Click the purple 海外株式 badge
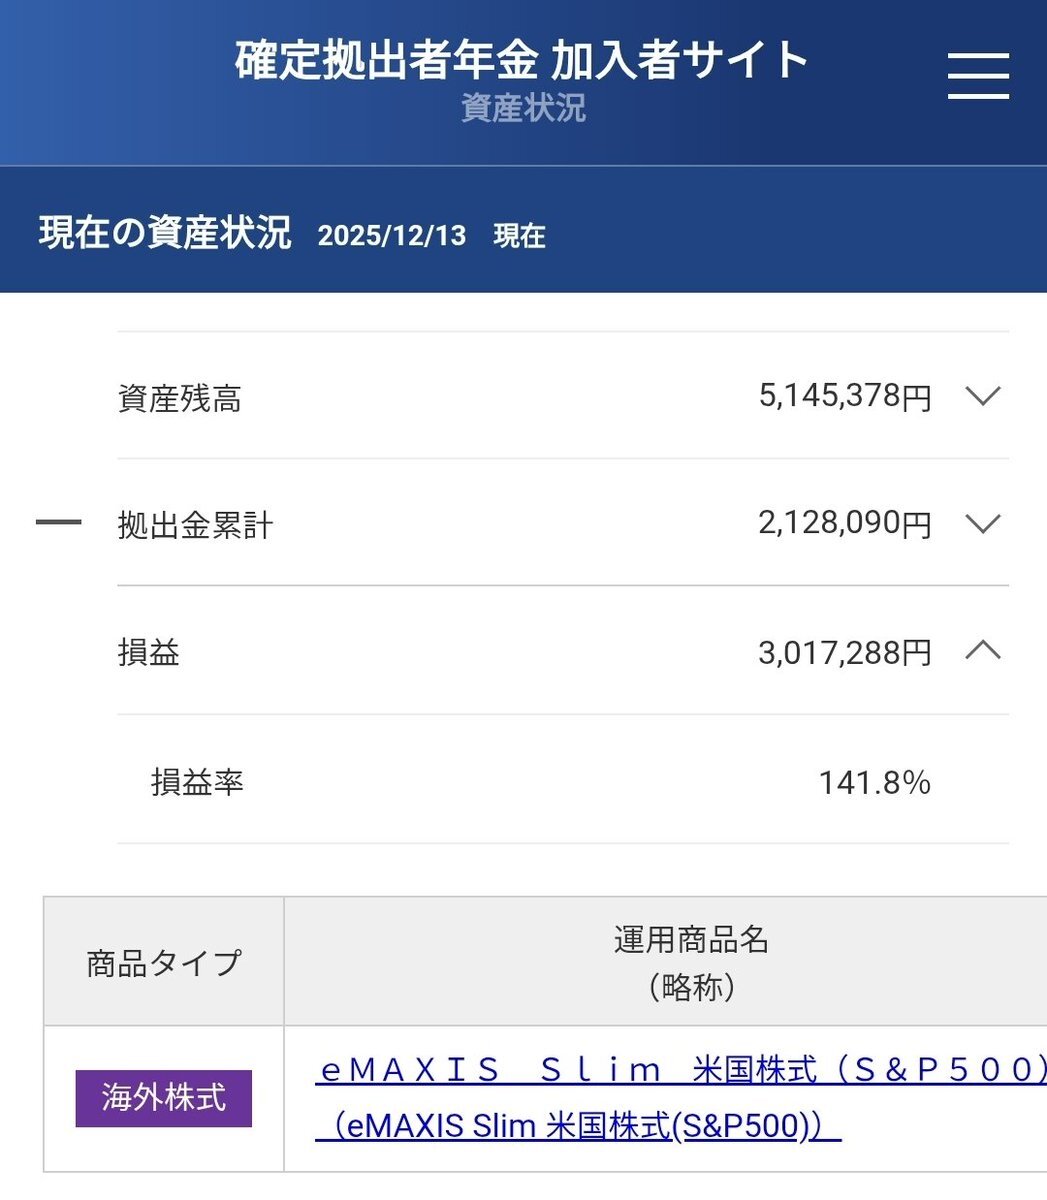This screenshot has height=1200, width=1047. tap(163, 1098)
